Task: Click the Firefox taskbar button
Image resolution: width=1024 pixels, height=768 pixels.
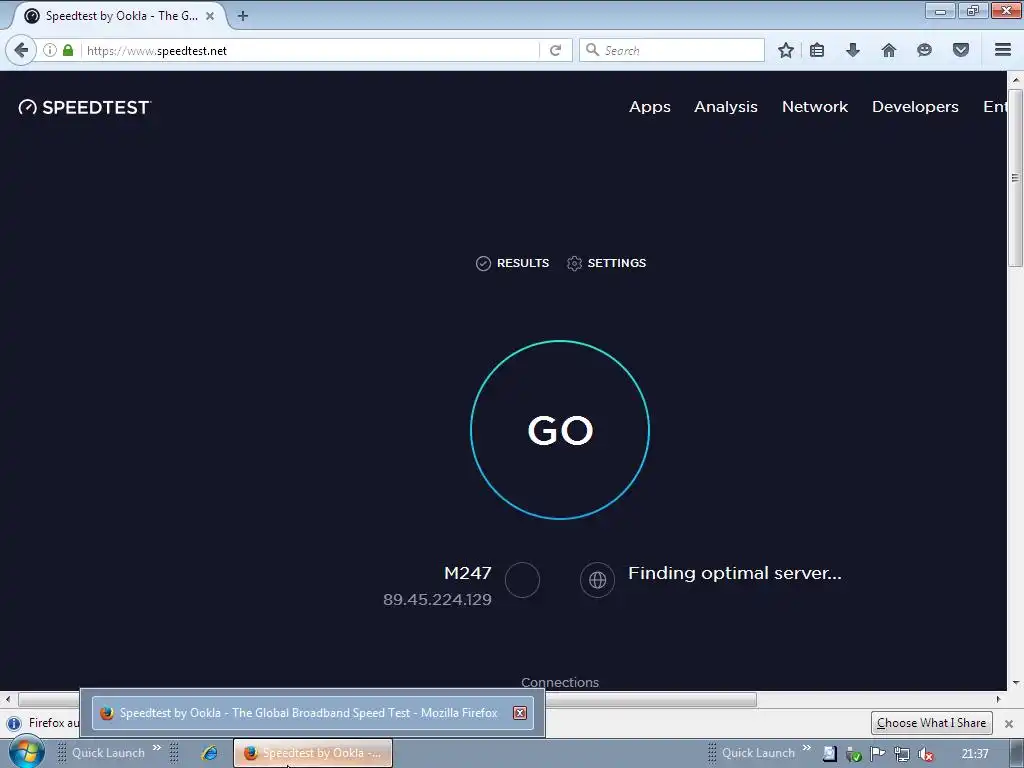Action: (313, 753)
